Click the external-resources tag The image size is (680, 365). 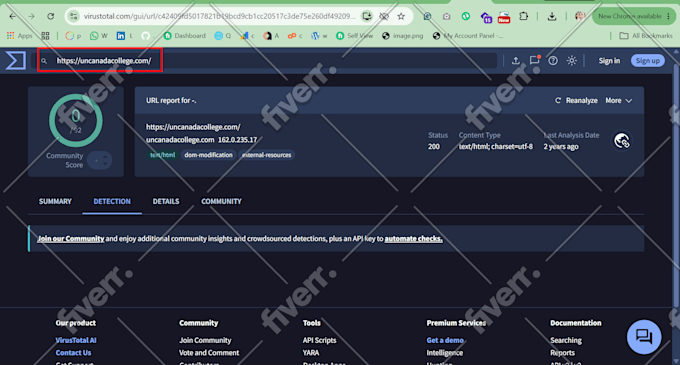coord(266,155)
